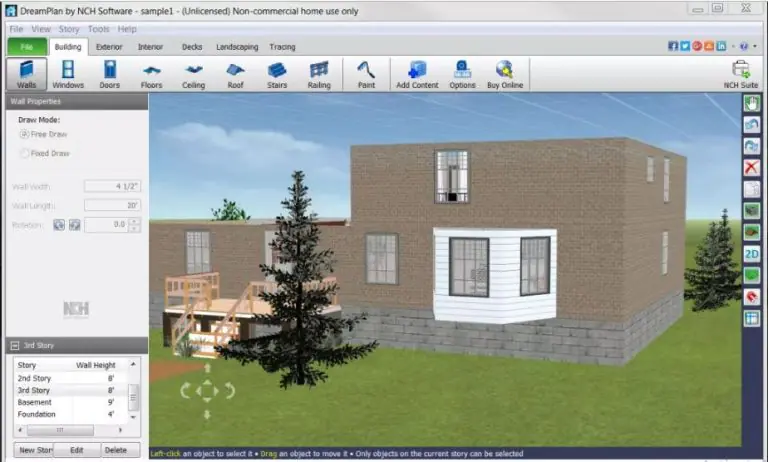Switch to the Interior tab
Image resolution: width=768 pixels, height=462 pixels.
click(150, 47)
